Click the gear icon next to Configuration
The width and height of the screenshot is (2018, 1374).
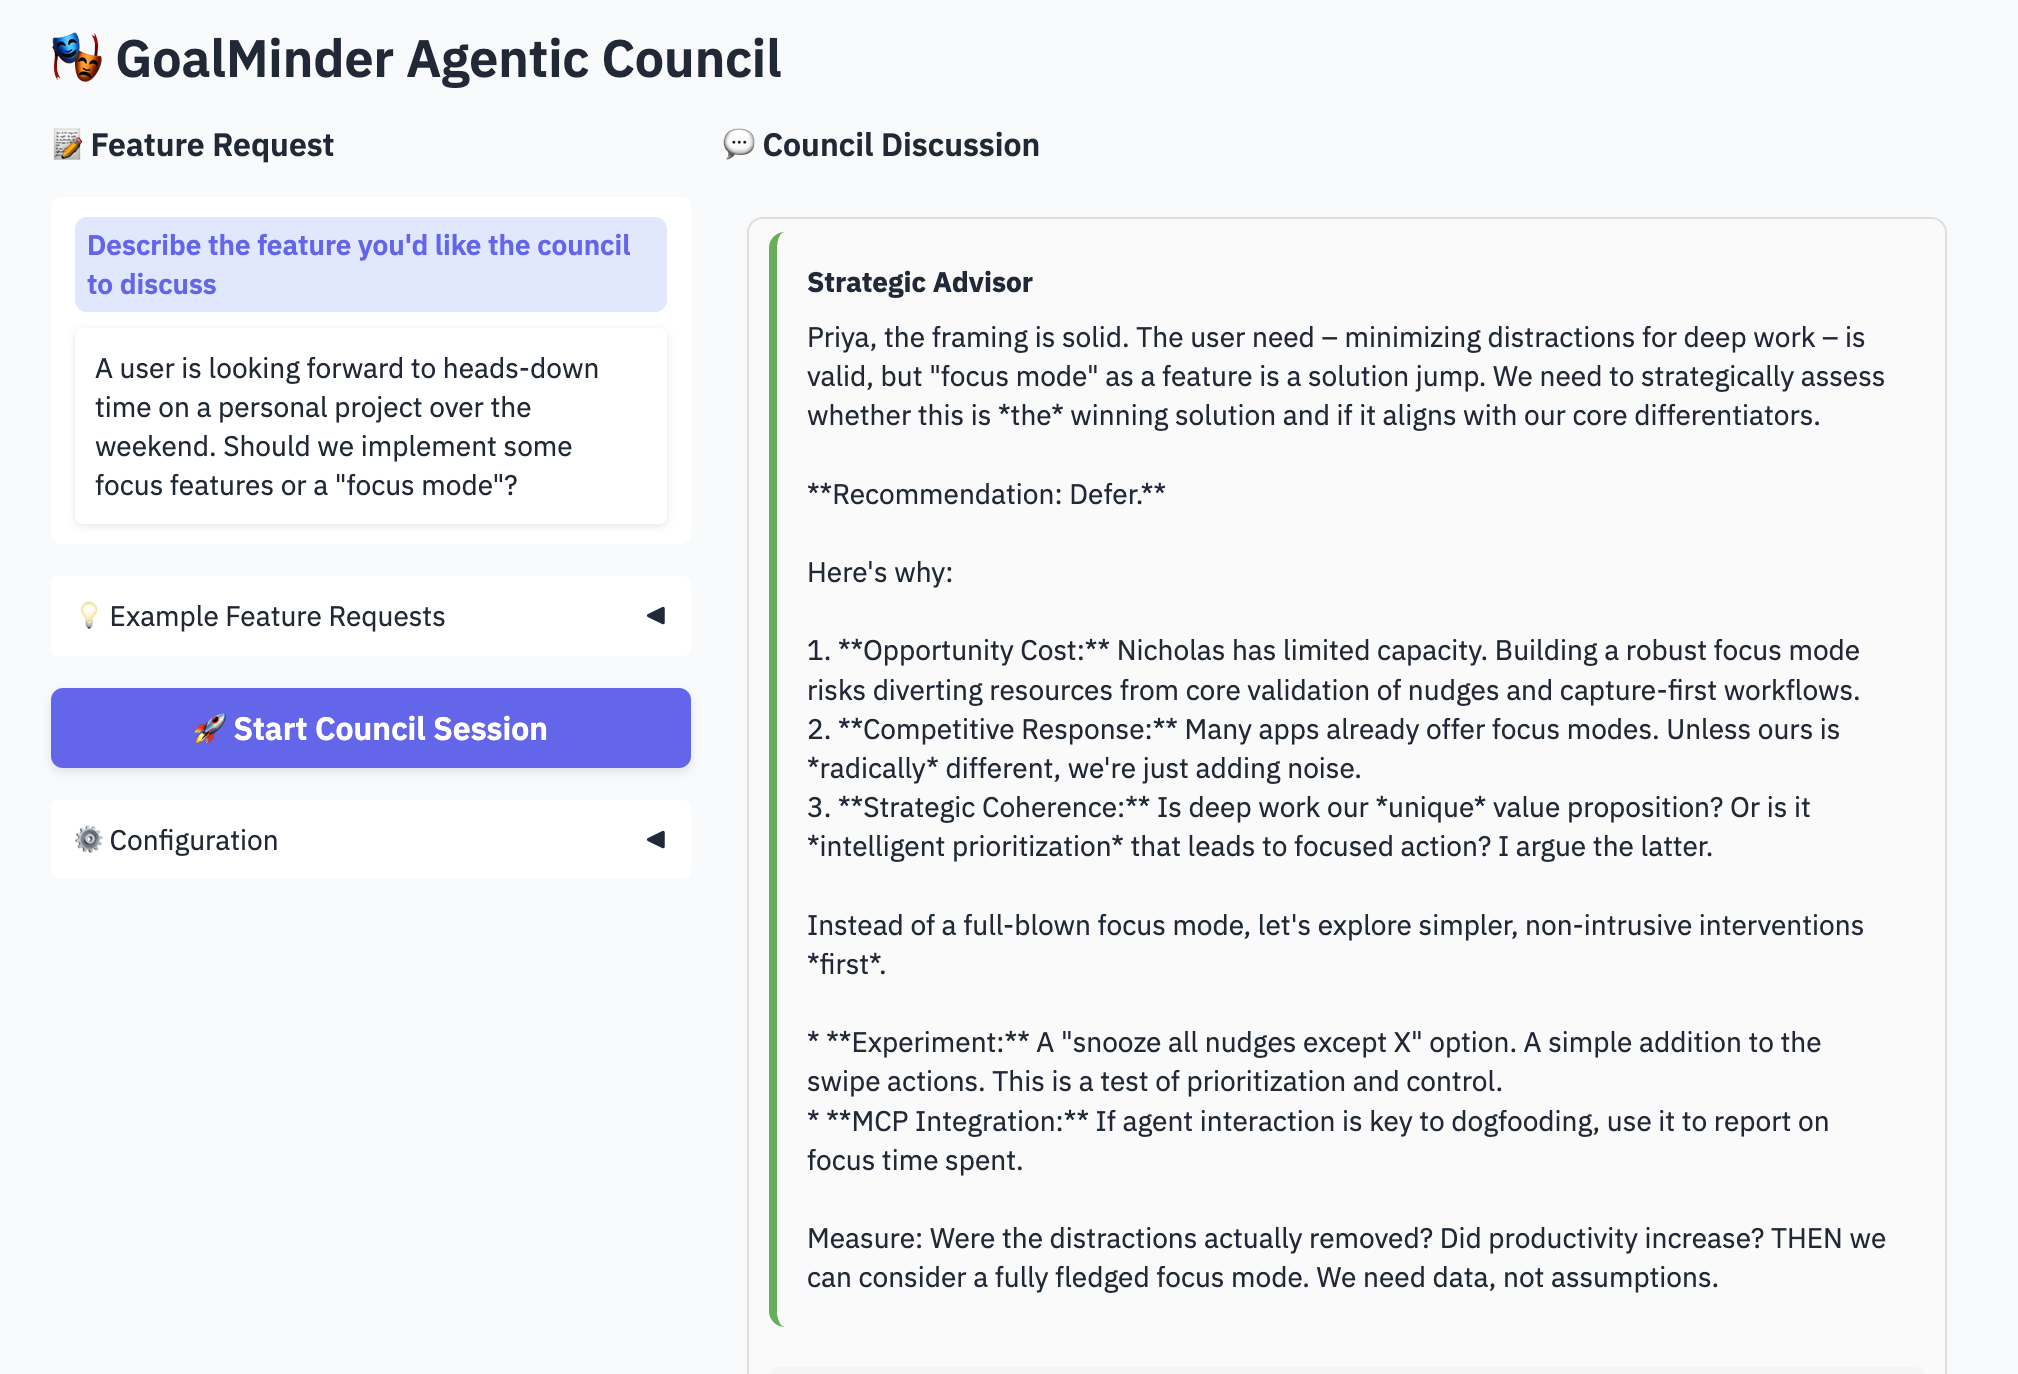tap(89, 840)
